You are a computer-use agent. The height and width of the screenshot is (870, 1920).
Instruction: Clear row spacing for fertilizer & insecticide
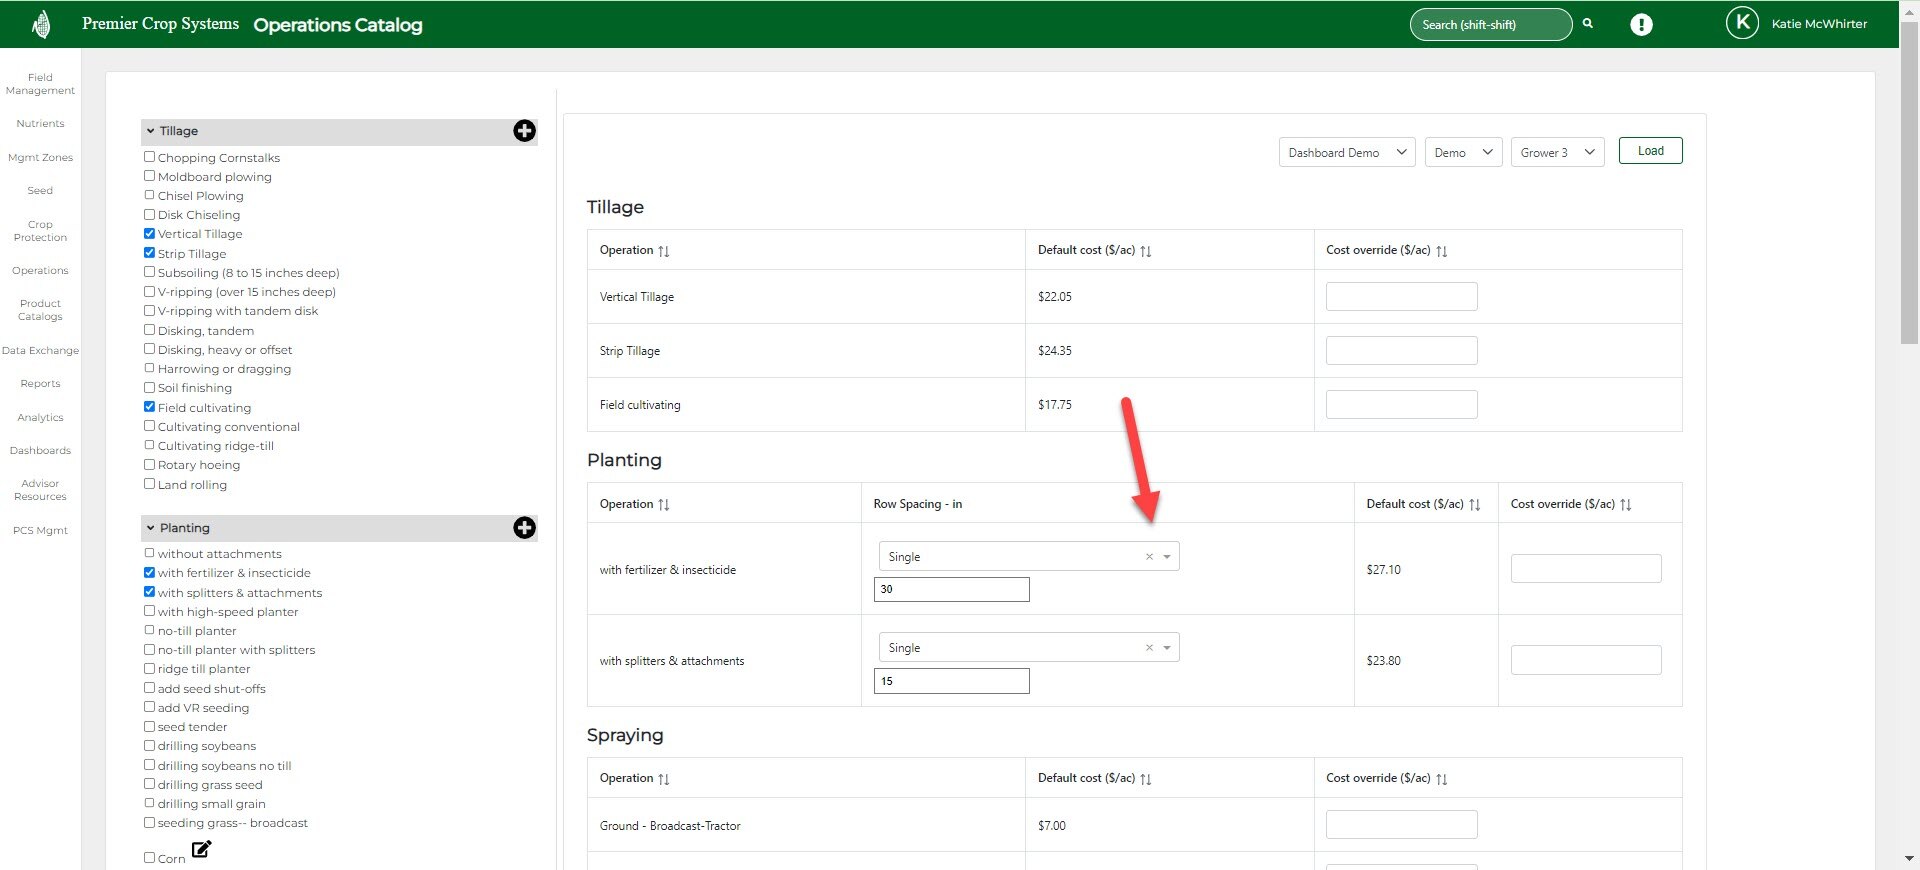coord(1149,557)
